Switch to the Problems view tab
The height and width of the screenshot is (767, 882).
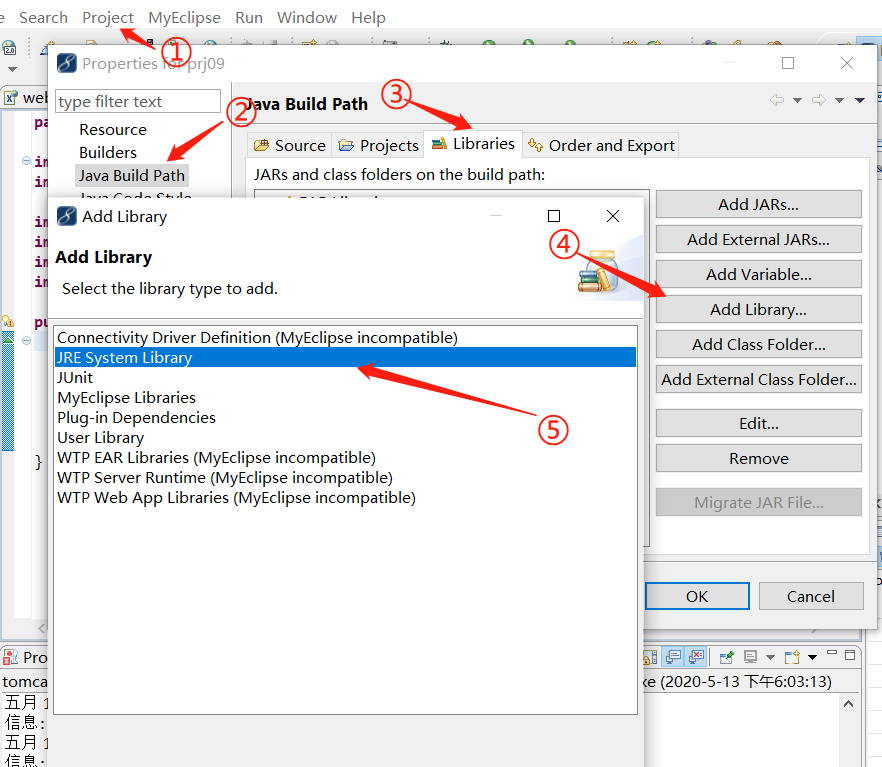[x=26, y=657]
